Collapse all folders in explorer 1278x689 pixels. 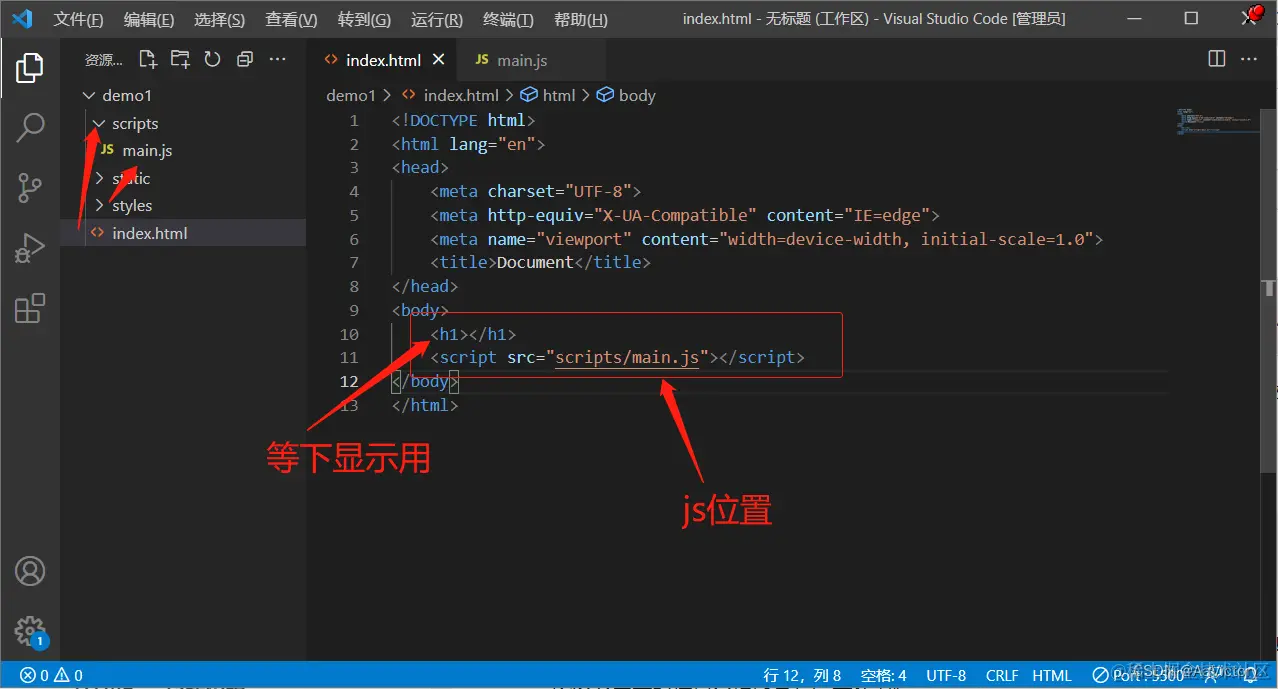245,59
